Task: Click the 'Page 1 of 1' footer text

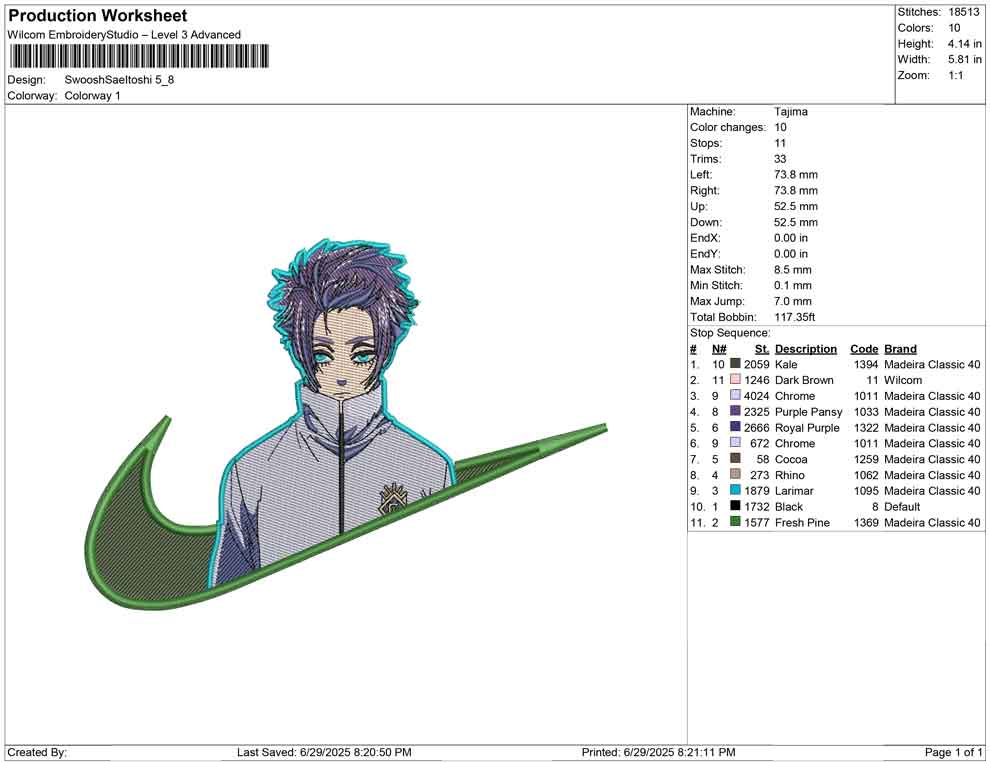Action: [953, 752]
